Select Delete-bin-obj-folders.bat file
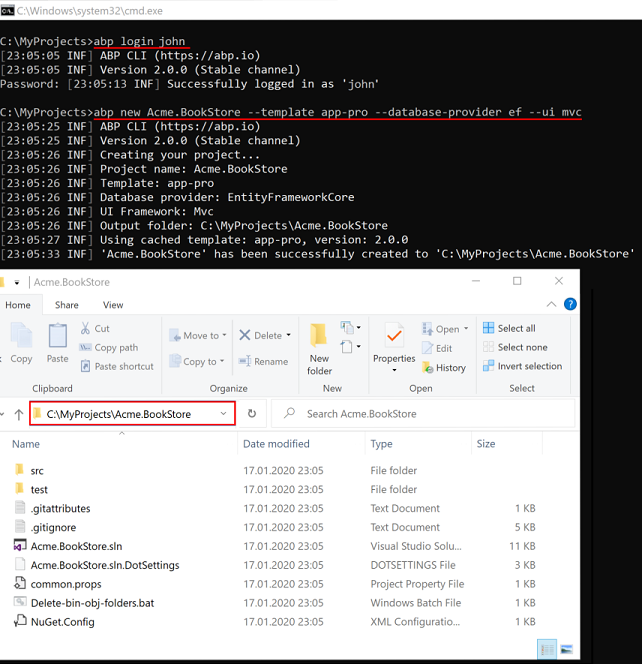Screen dimensions: 642x664 pos(92,603)
